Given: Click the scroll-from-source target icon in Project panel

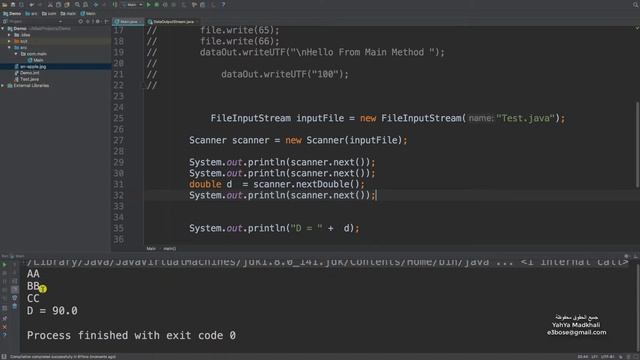Looking at the screenshot, I should pos(80,21).
